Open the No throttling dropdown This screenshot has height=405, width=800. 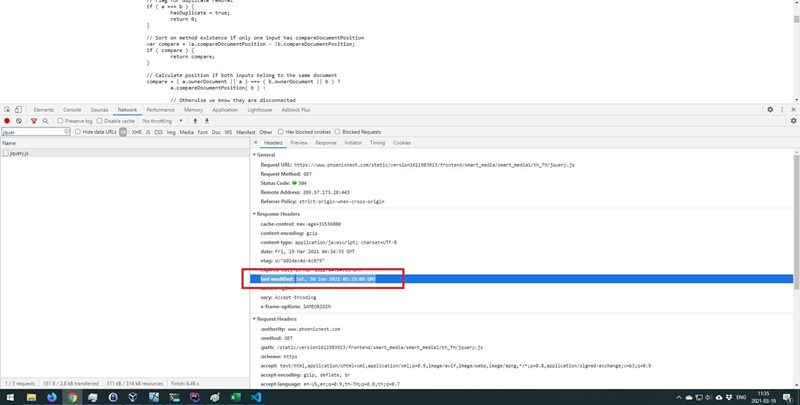click(161, 121)
